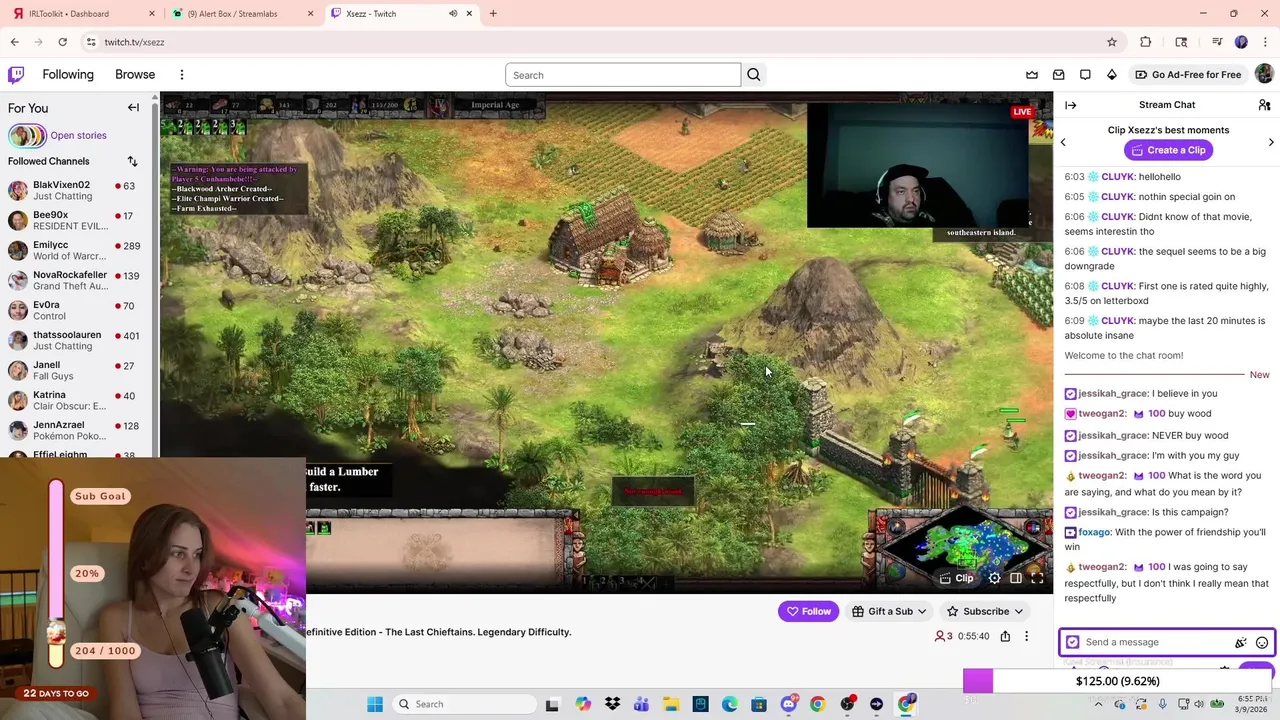
Task: Click the browser address bar
Action: pyautogui.click(x=590, y=42)
